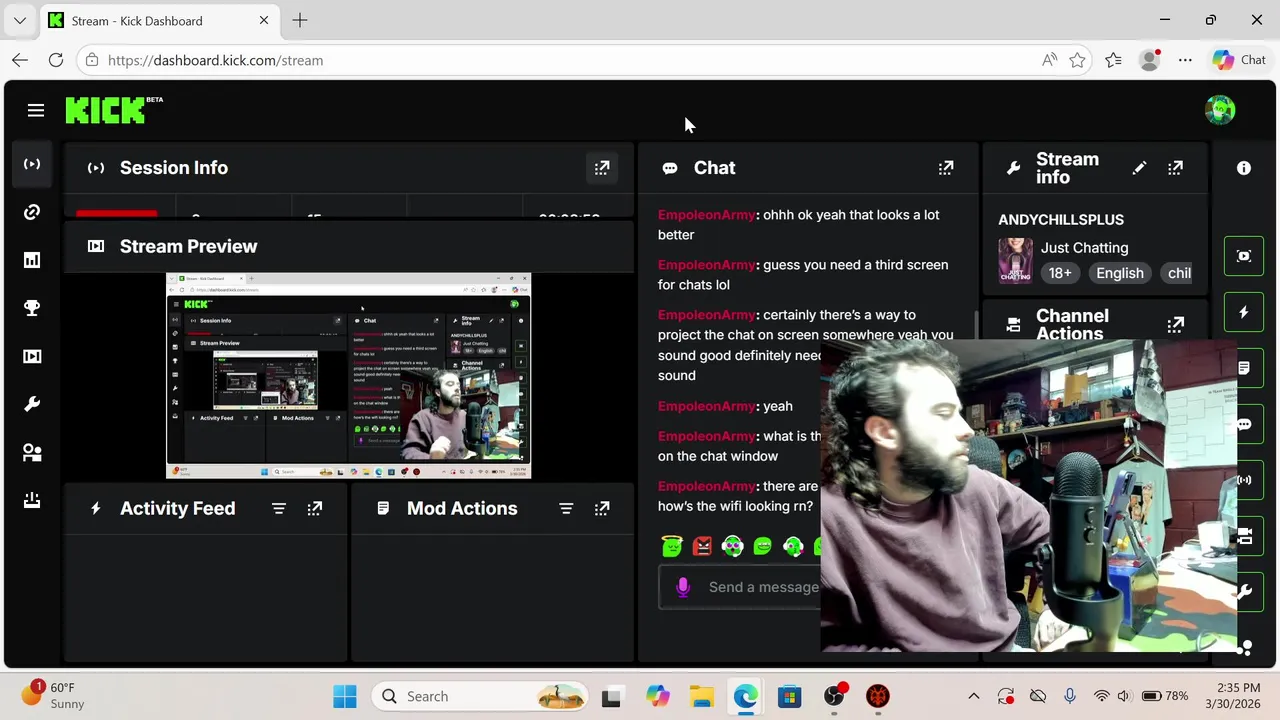Open tab search dropdown arrow

tap(20, 20)
